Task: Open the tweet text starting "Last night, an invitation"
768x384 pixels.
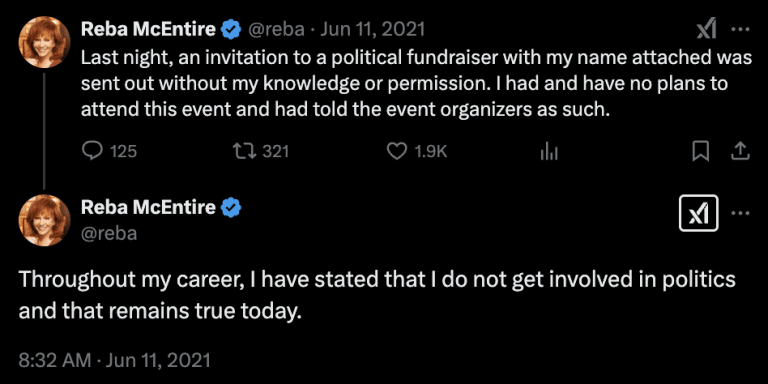Action: tap(416, 84)
